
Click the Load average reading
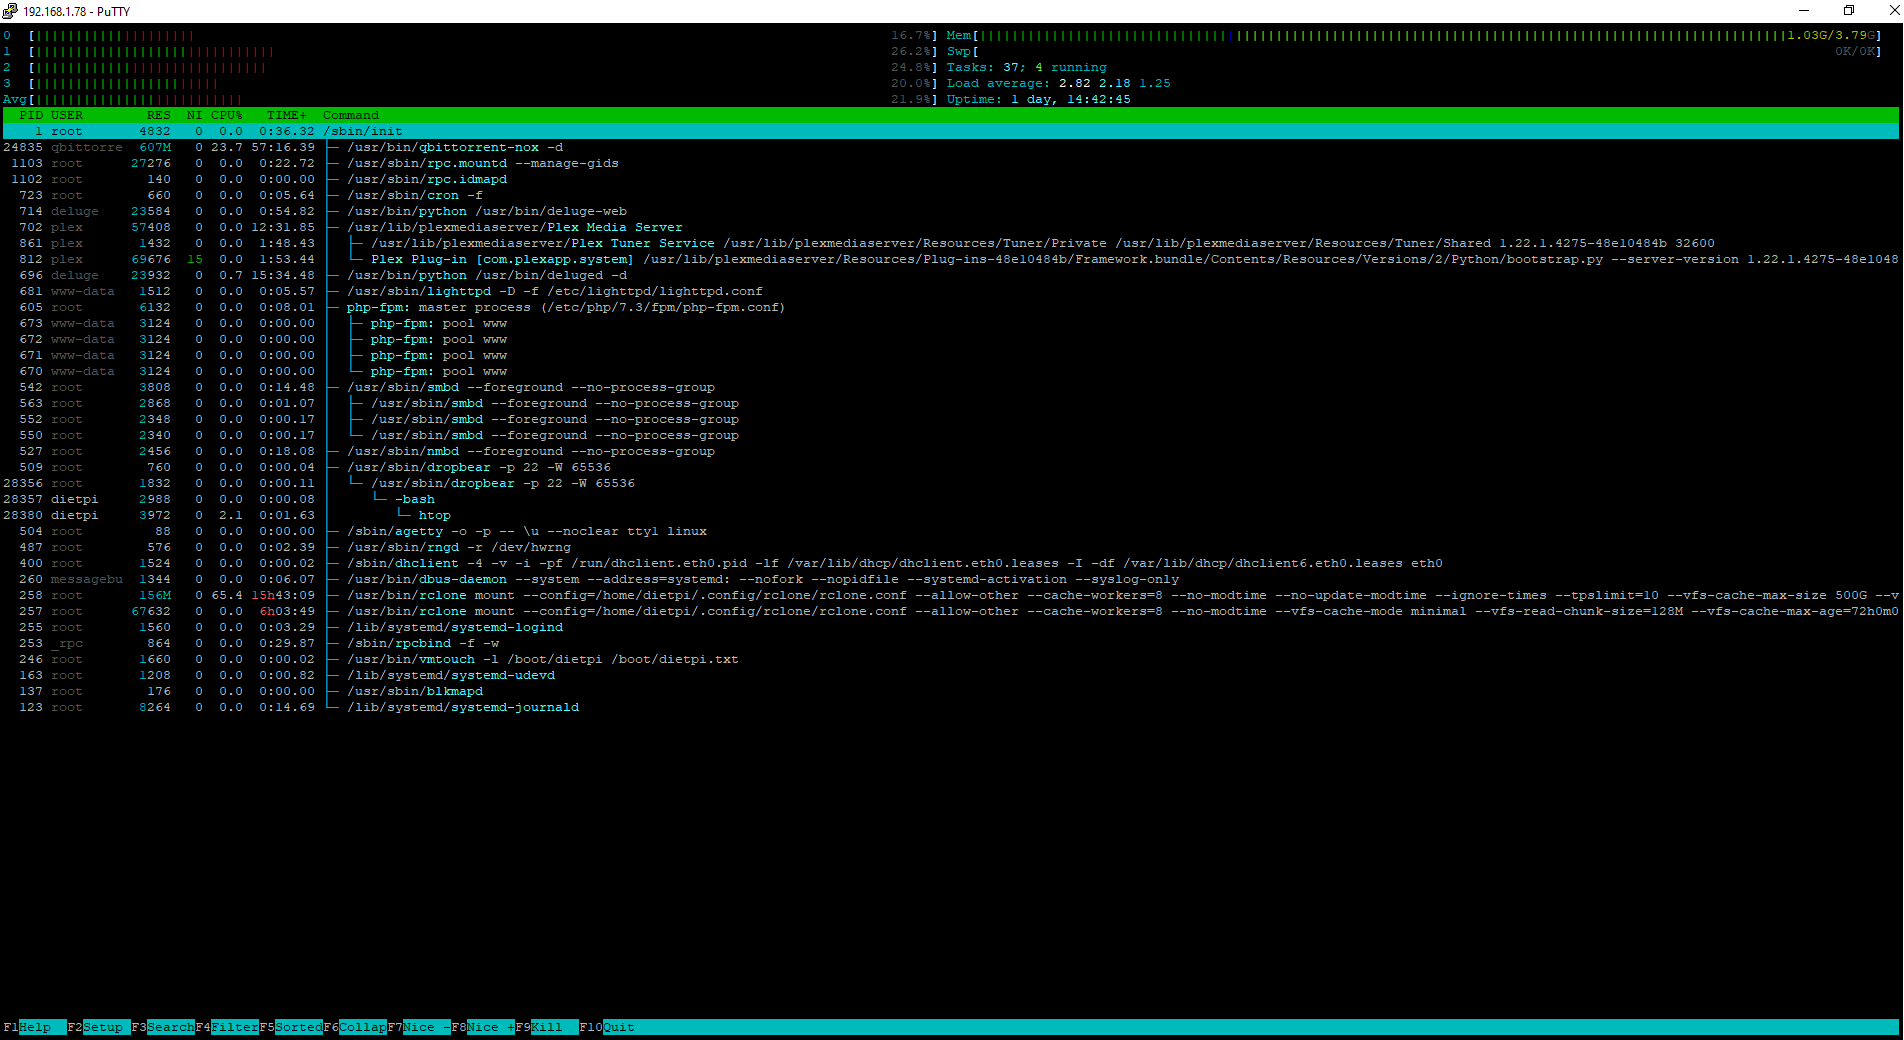pyautogui.click(x=1058, y=83)
